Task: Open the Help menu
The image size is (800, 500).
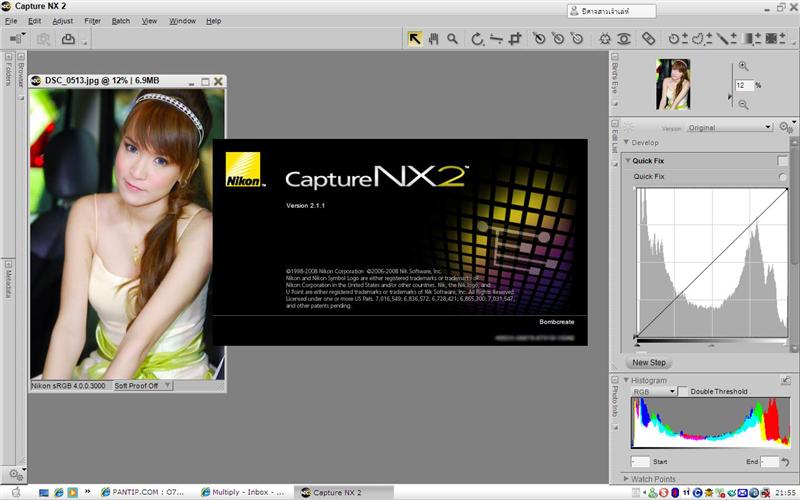Action: [x=213, y=21]
